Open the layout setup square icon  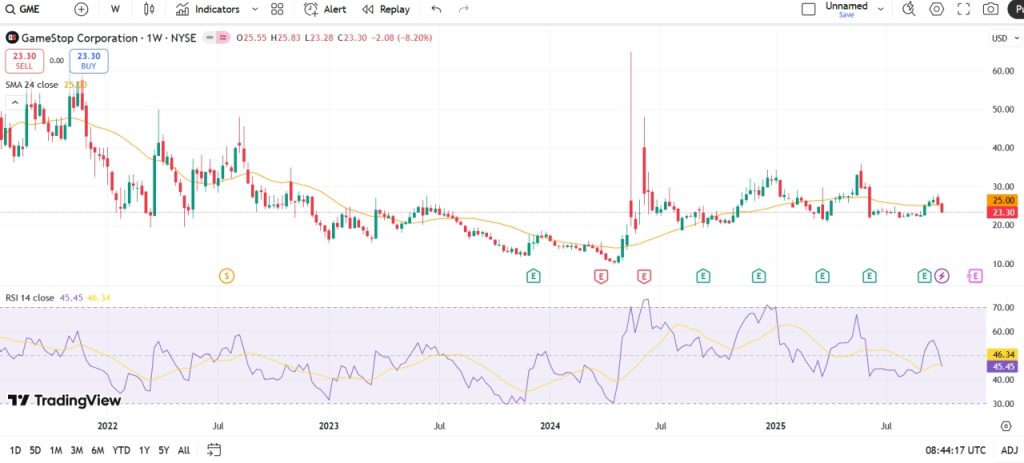[x=808, y=9]
